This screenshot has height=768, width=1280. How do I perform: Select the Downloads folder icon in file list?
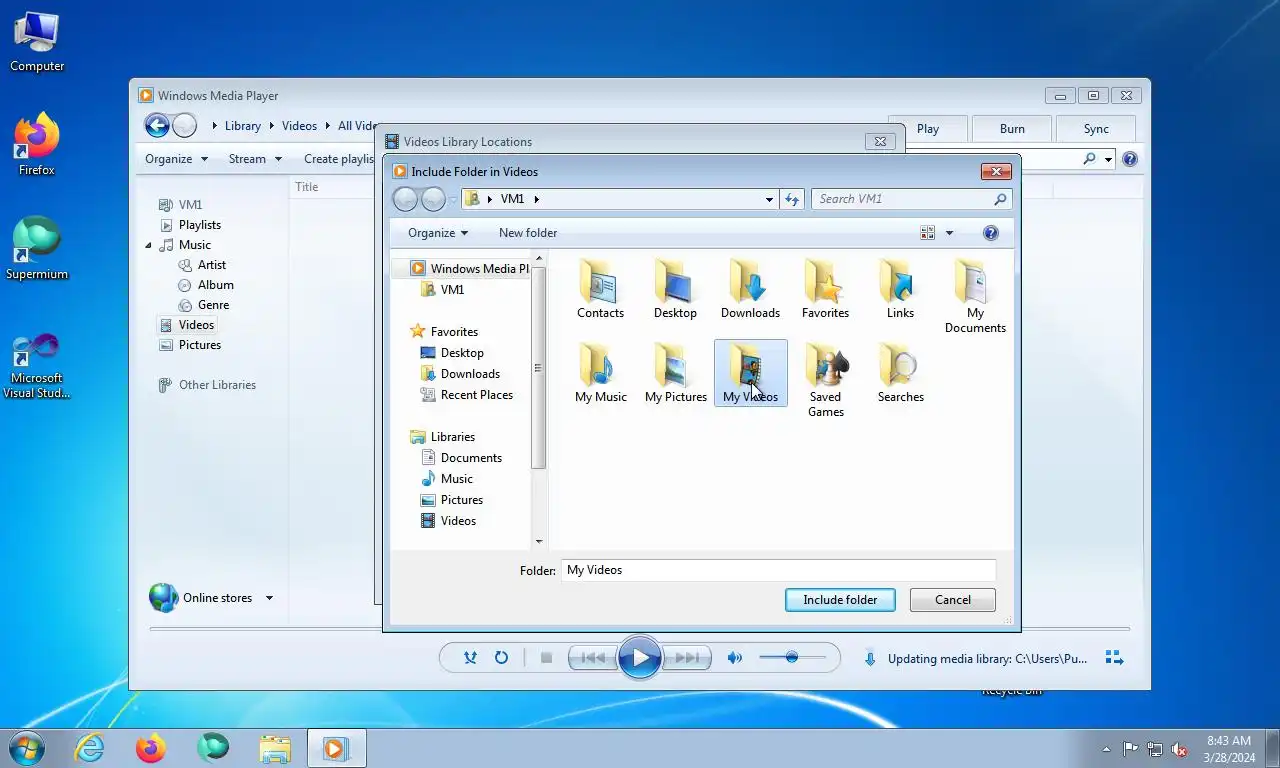(750, 290)
